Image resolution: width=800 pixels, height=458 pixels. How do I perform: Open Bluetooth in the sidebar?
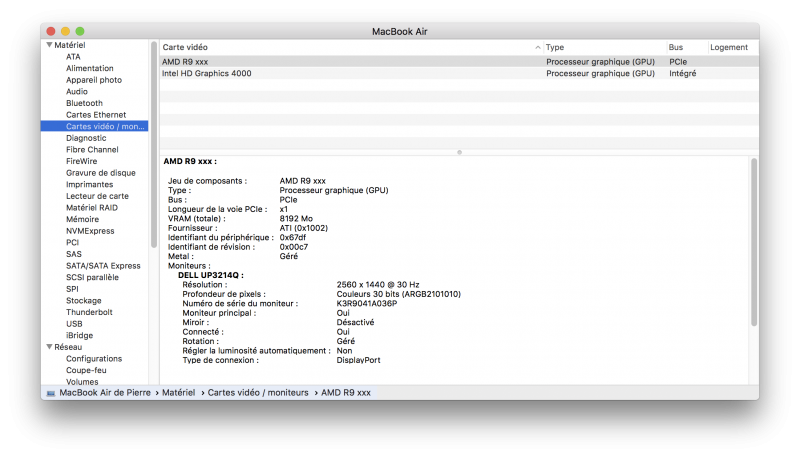[84, 103]
